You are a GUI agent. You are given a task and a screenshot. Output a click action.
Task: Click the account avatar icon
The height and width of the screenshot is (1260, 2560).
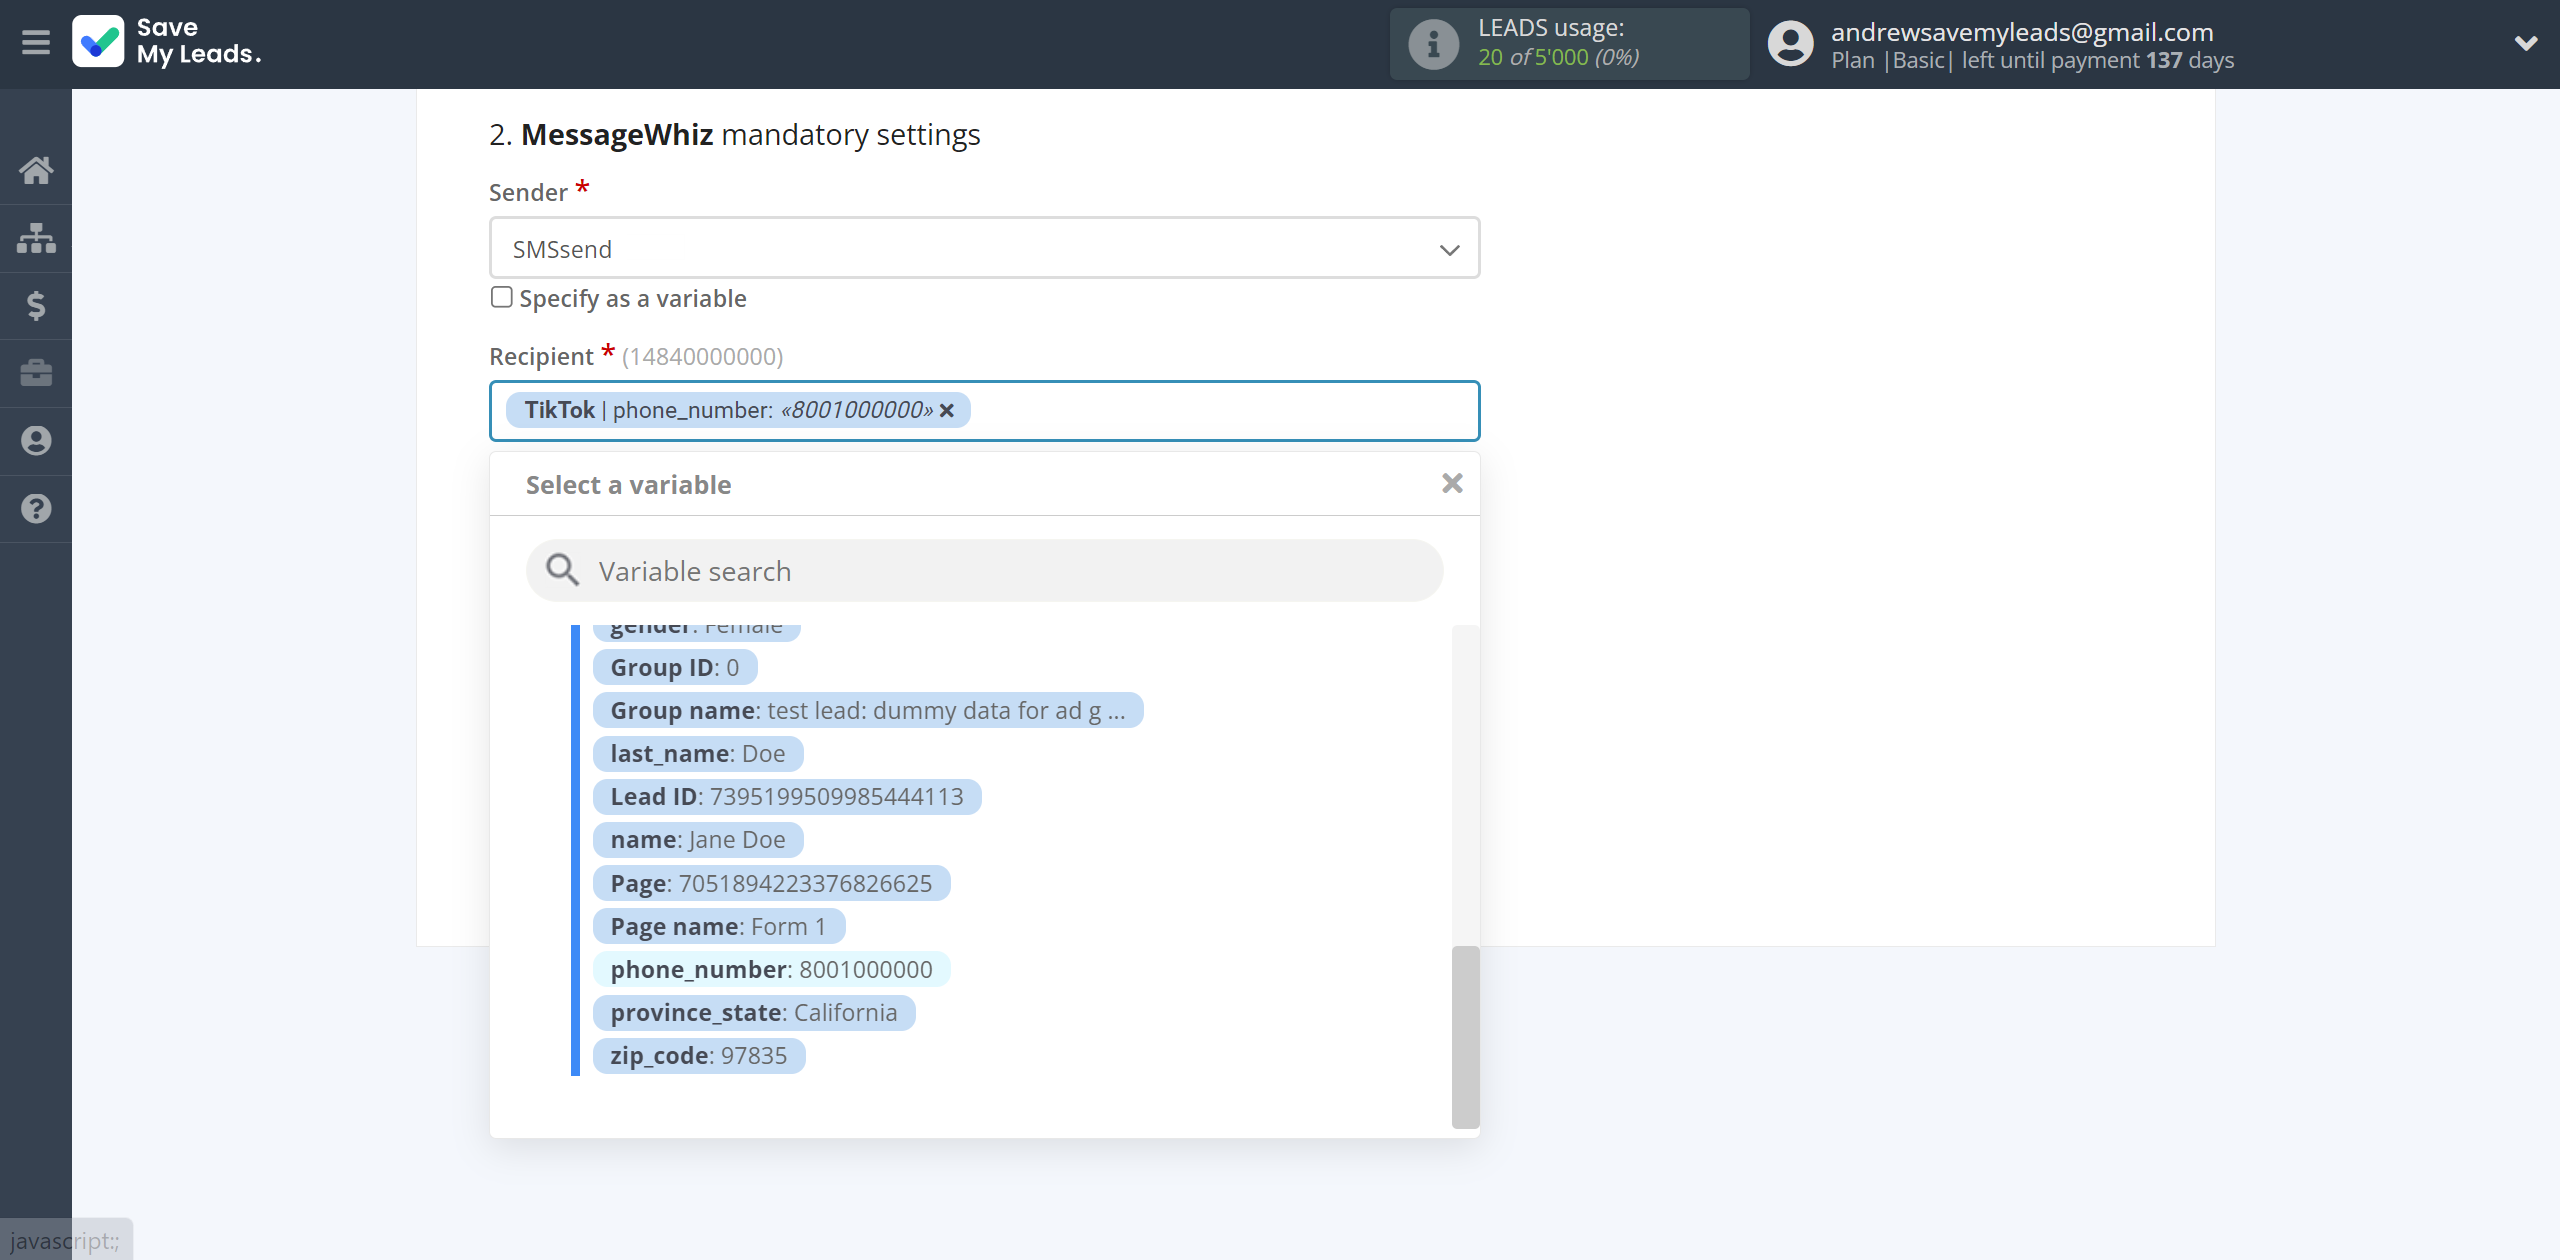[1790, 44]
